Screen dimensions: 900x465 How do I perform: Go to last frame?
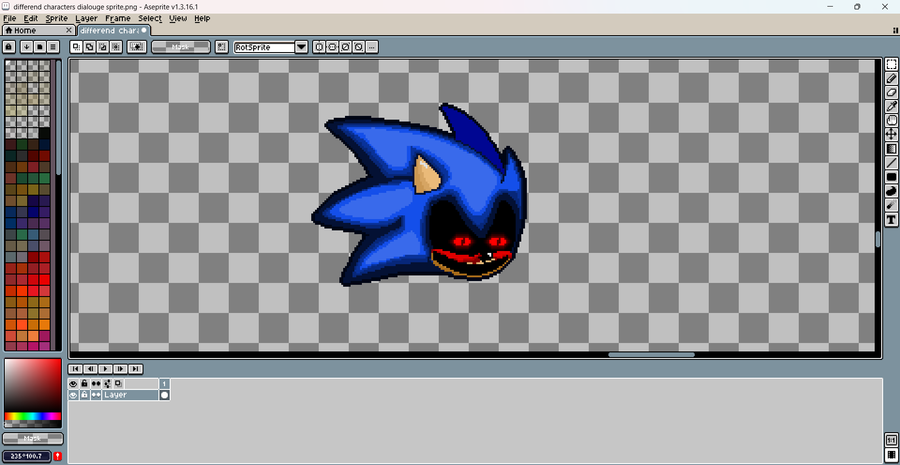[135, 369]
